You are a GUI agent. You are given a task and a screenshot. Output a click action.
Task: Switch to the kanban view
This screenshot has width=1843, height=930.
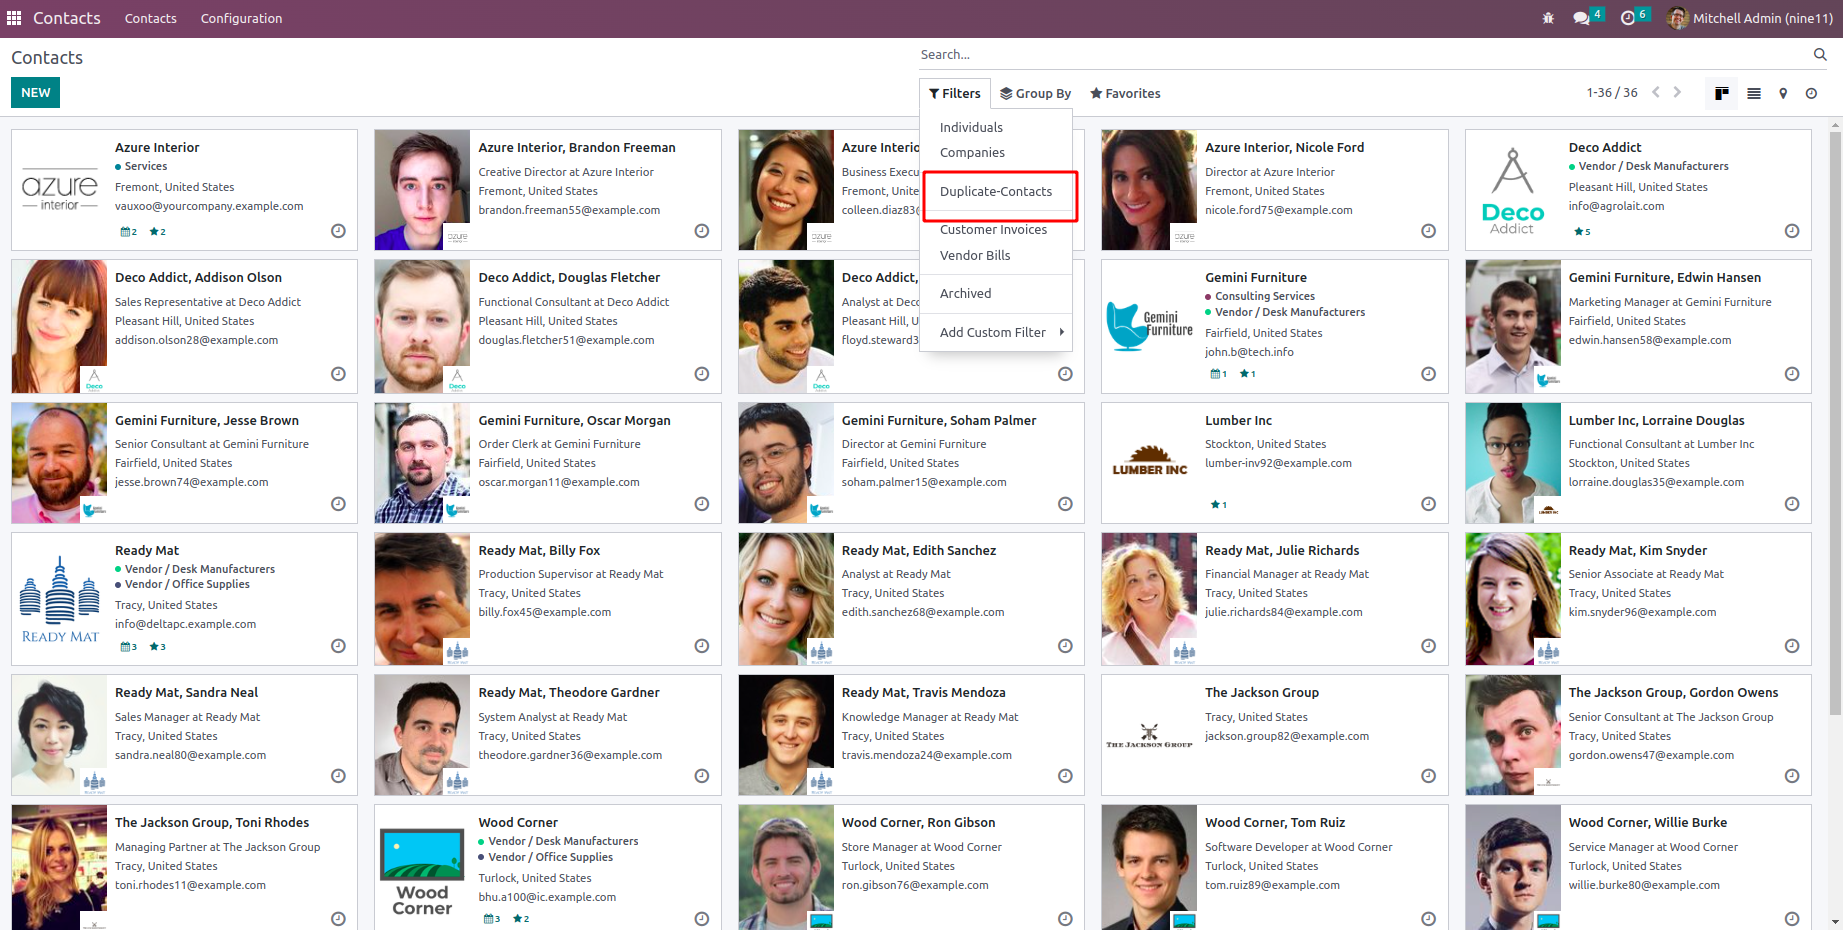click(1722, 93)
